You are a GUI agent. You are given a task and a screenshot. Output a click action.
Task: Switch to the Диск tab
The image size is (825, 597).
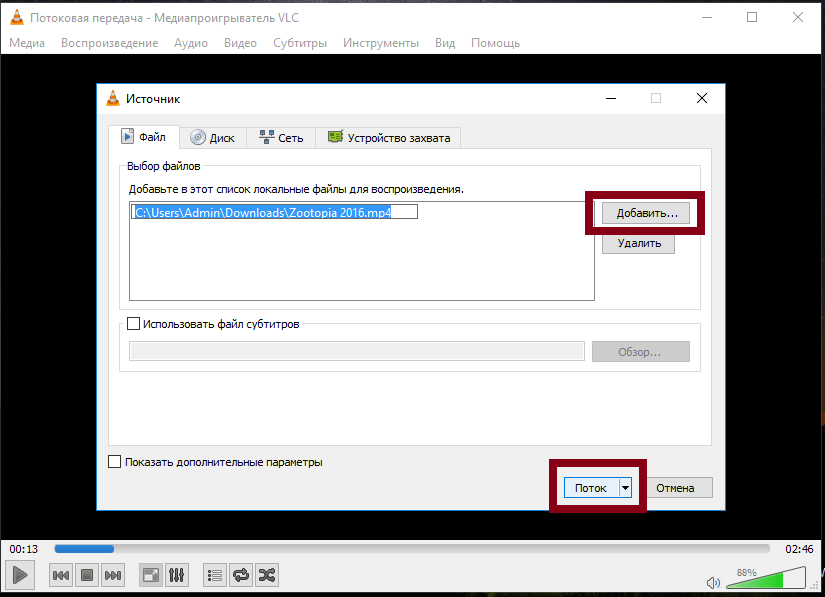212,138
